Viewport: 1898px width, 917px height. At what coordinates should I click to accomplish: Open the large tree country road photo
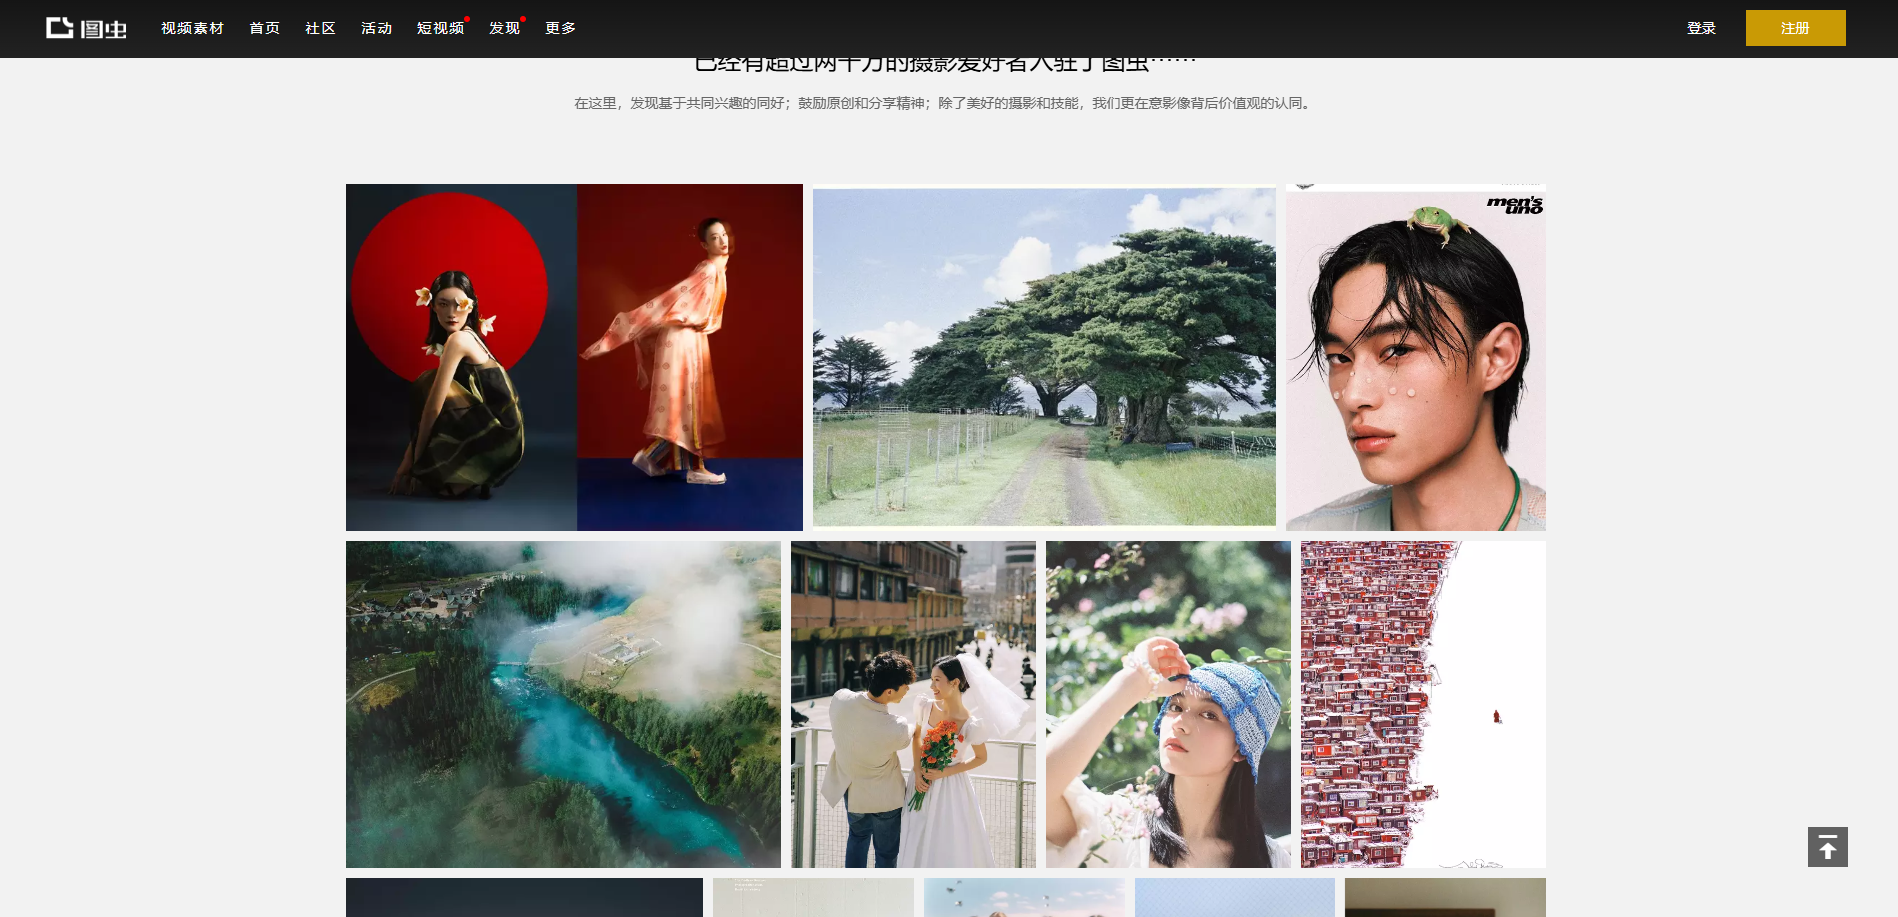pyautogui.click(x=1044, y=357)
